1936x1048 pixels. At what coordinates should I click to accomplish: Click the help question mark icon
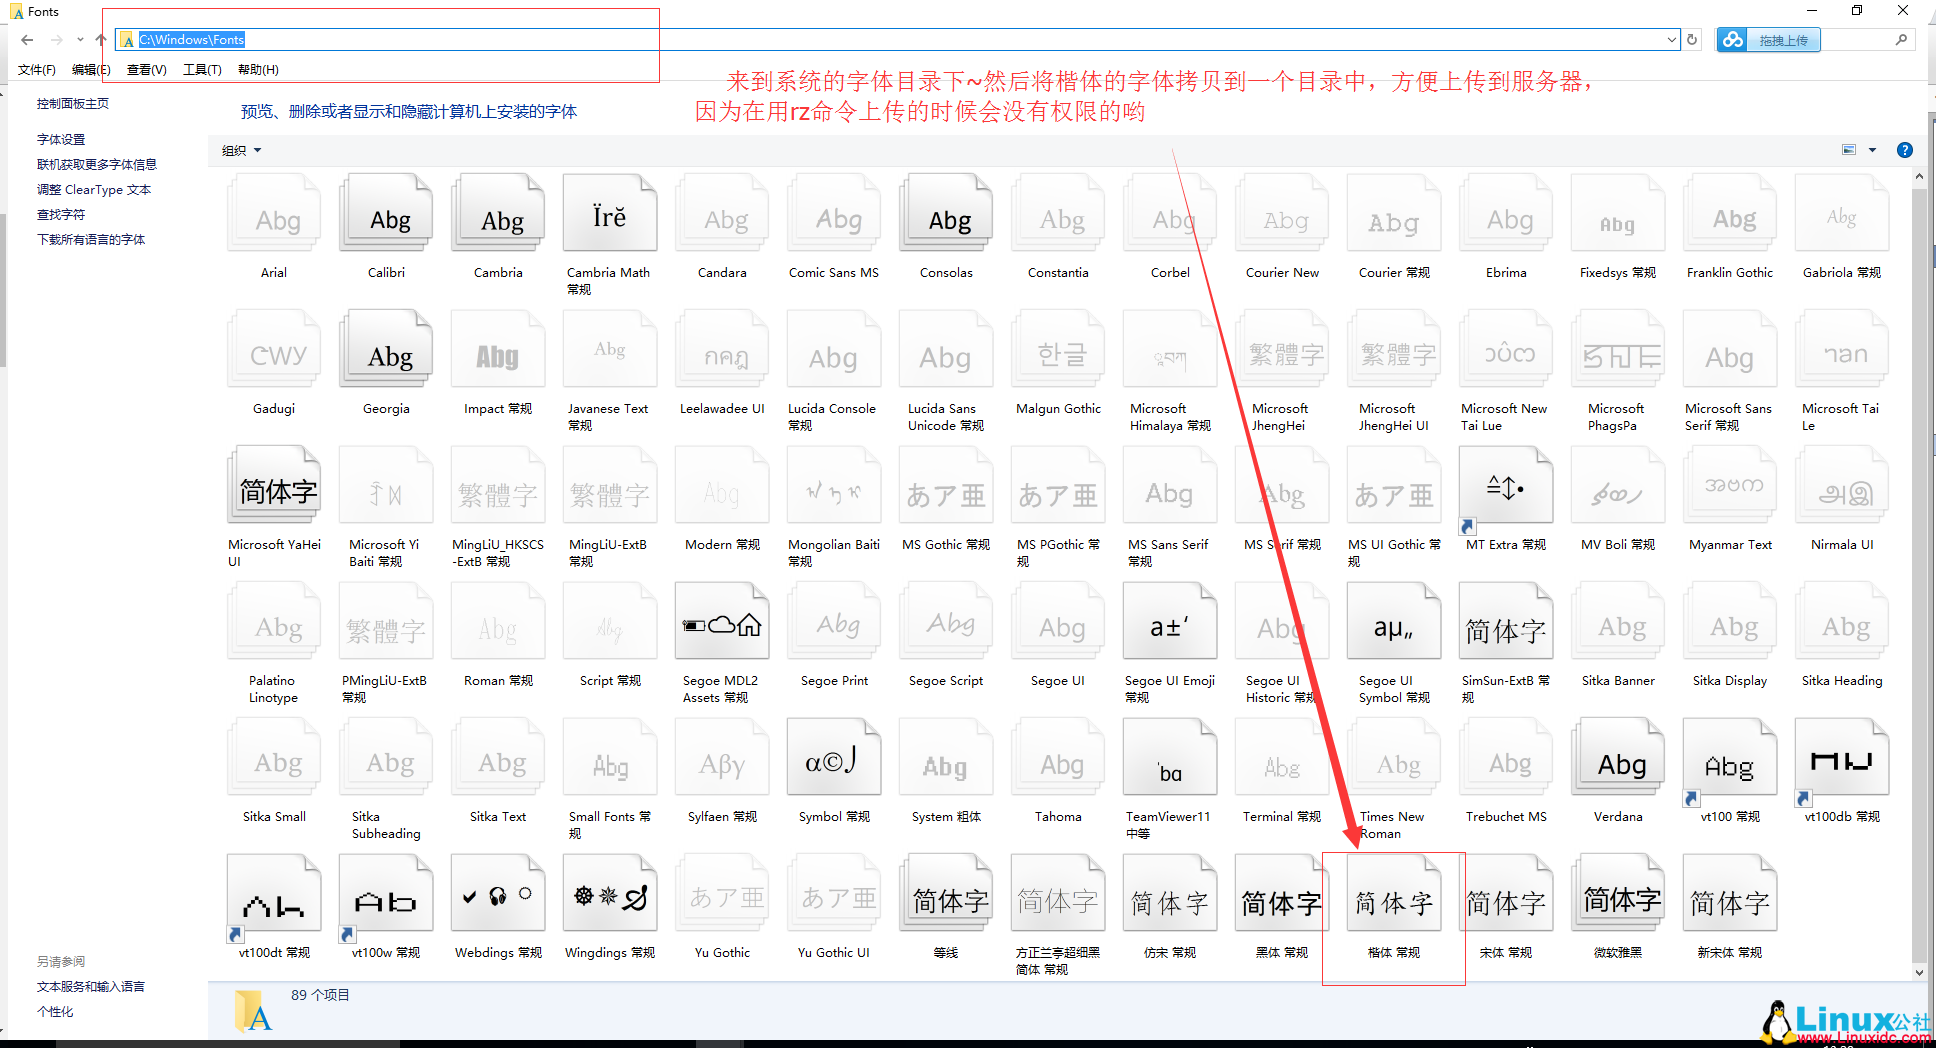1904,150
